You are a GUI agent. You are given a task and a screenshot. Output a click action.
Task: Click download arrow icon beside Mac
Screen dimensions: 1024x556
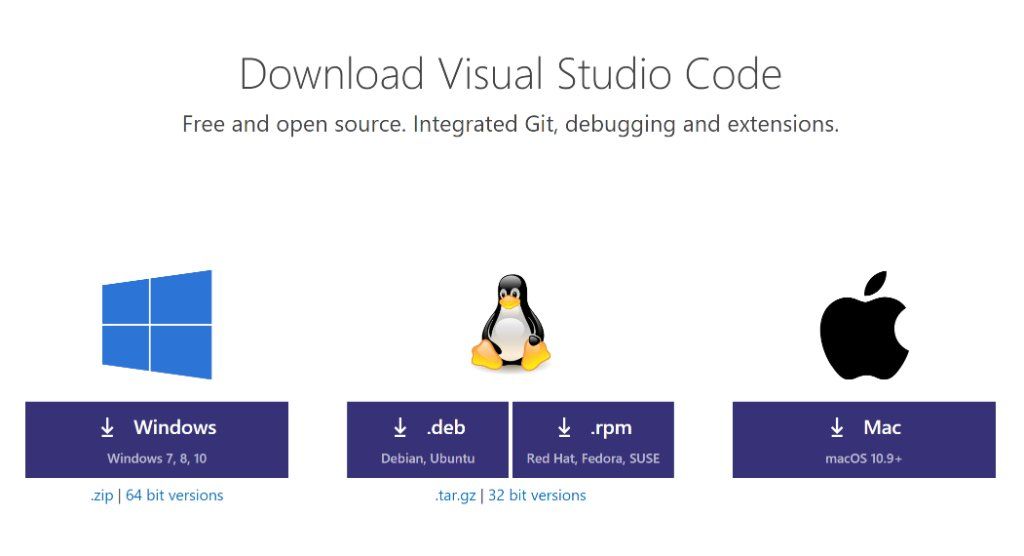(838, 428)
